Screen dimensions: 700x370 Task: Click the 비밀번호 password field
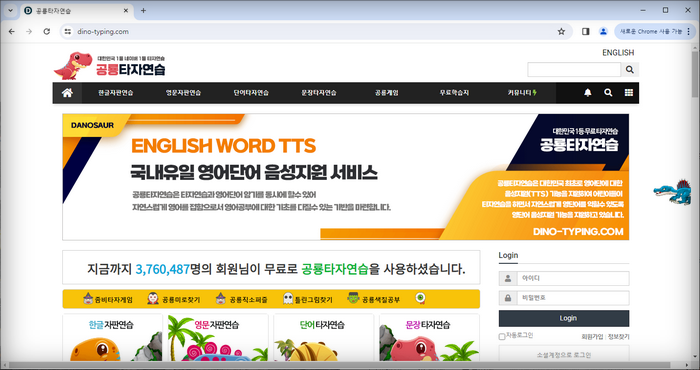pos(573,298)
